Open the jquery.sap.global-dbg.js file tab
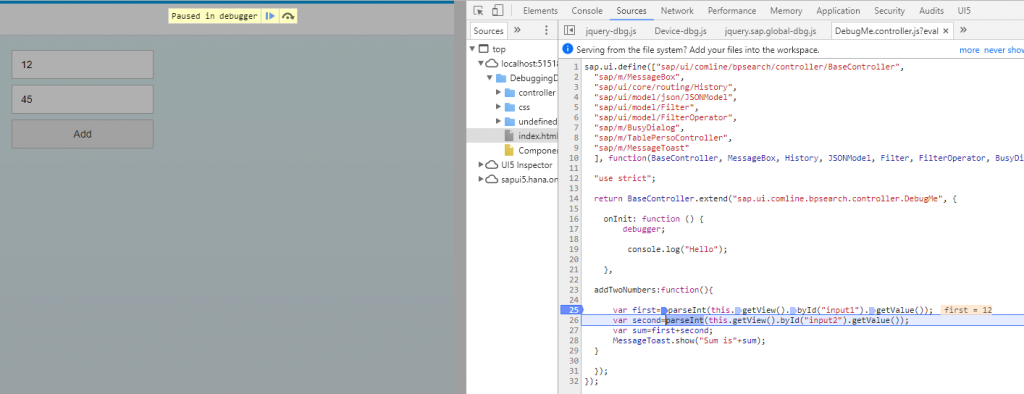 pos(770,31)
